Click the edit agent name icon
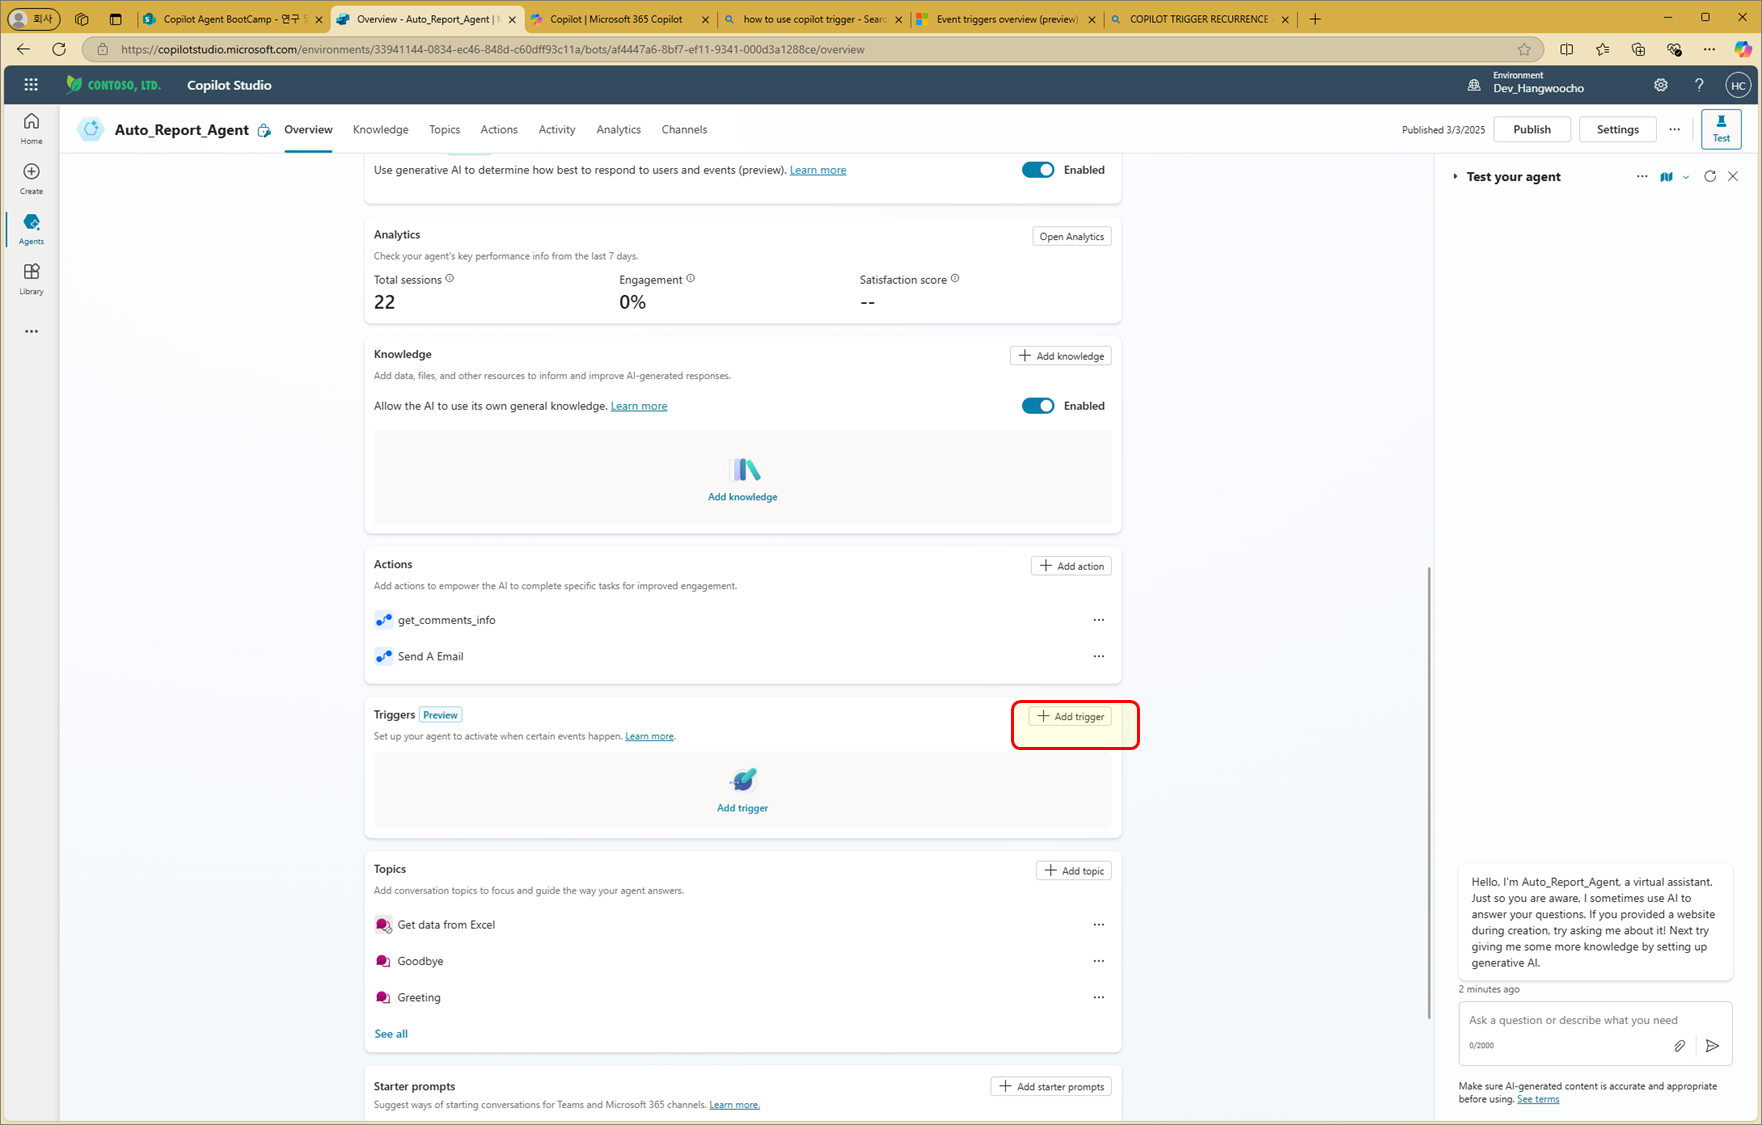1762x1125 pixels. [264, 130]
